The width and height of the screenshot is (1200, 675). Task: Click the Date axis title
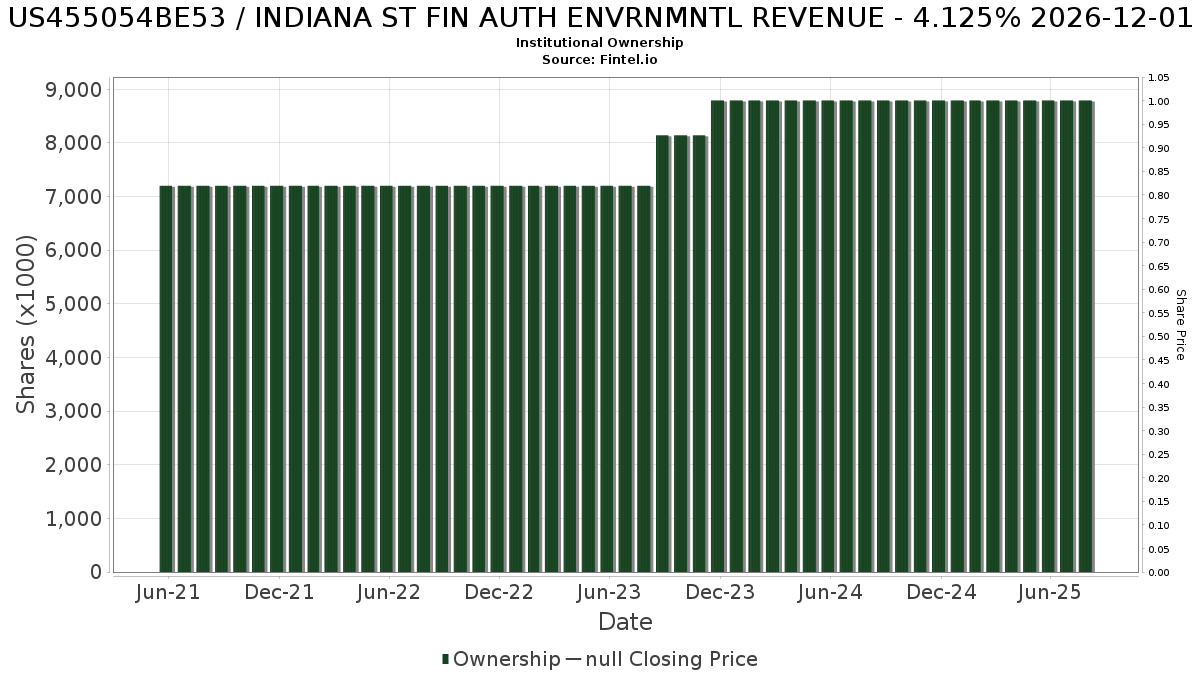pos(625,622)
